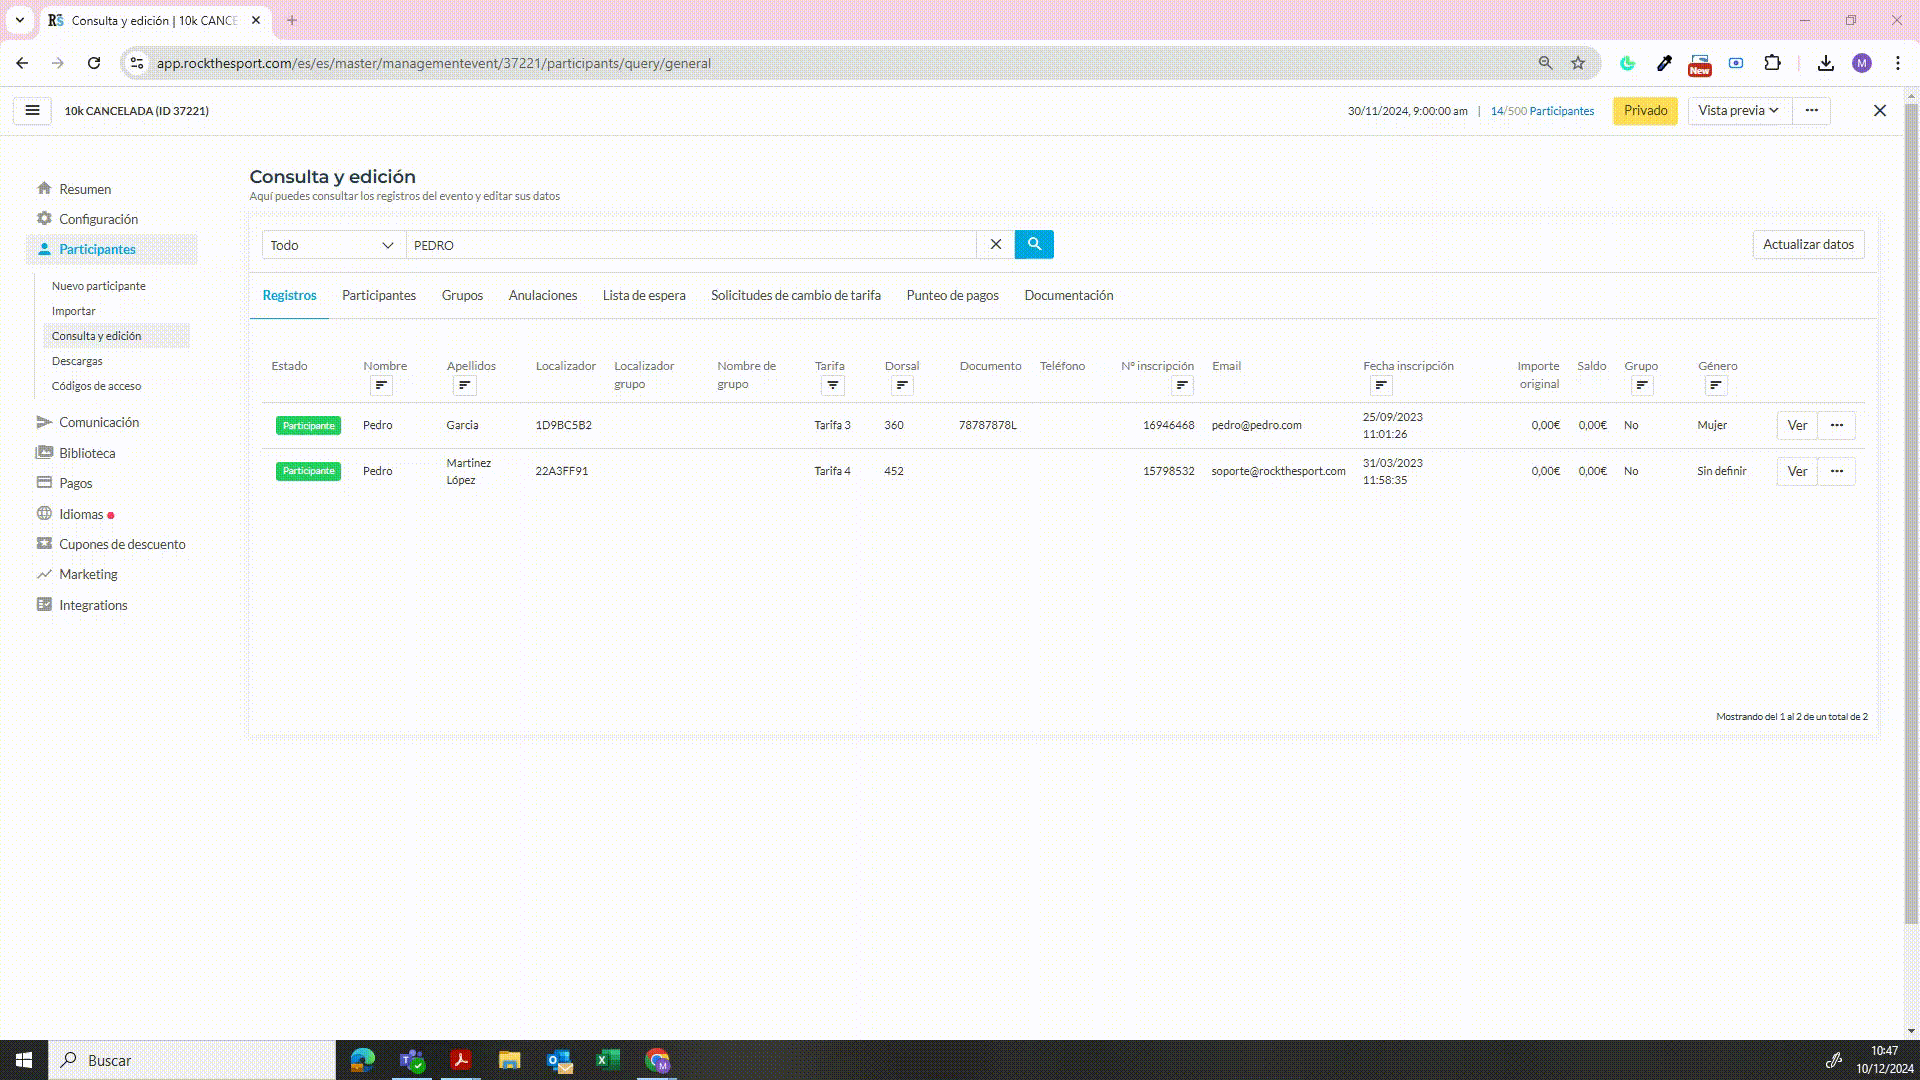Click the pedro@pedro.com email cell

[x=1256, y=425]
